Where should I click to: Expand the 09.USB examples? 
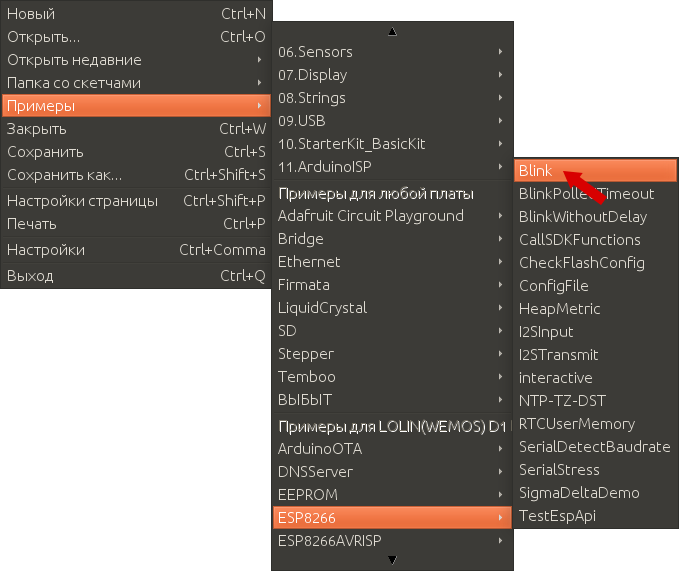point(392,120)
